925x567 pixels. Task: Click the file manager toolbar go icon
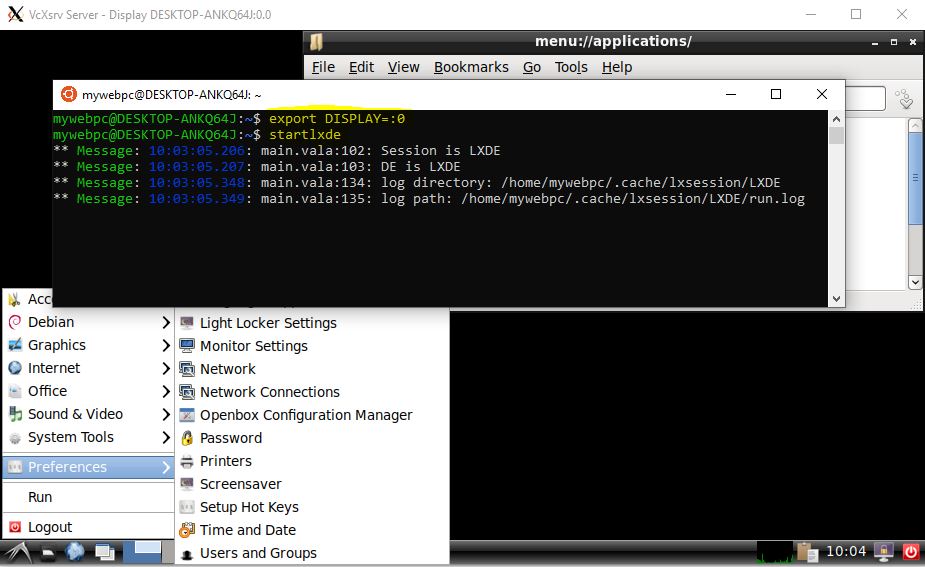tap(904, 99)
